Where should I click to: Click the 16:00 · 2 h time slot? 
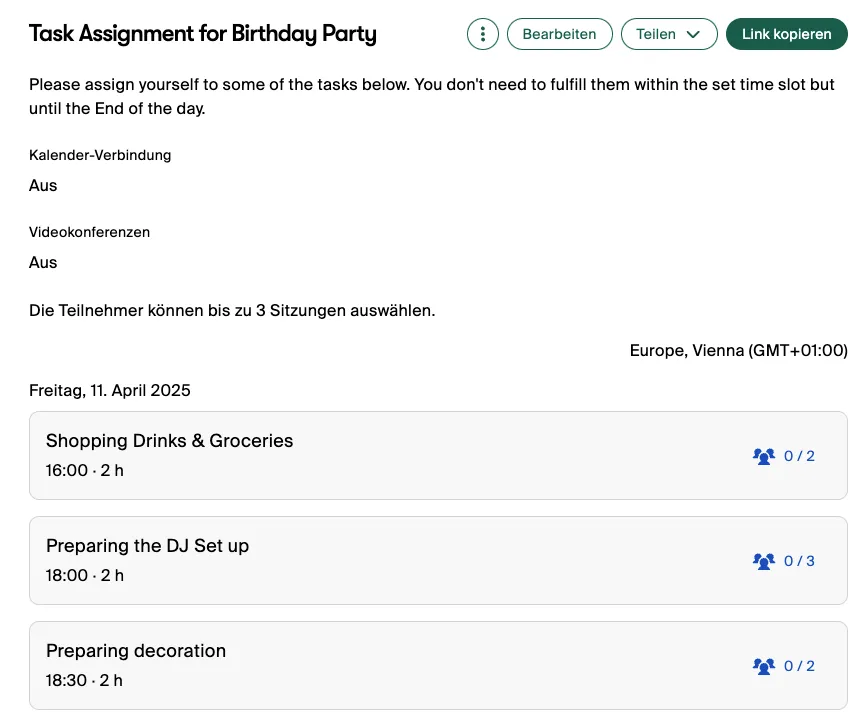pyautogui.click(x=85, y=470)
